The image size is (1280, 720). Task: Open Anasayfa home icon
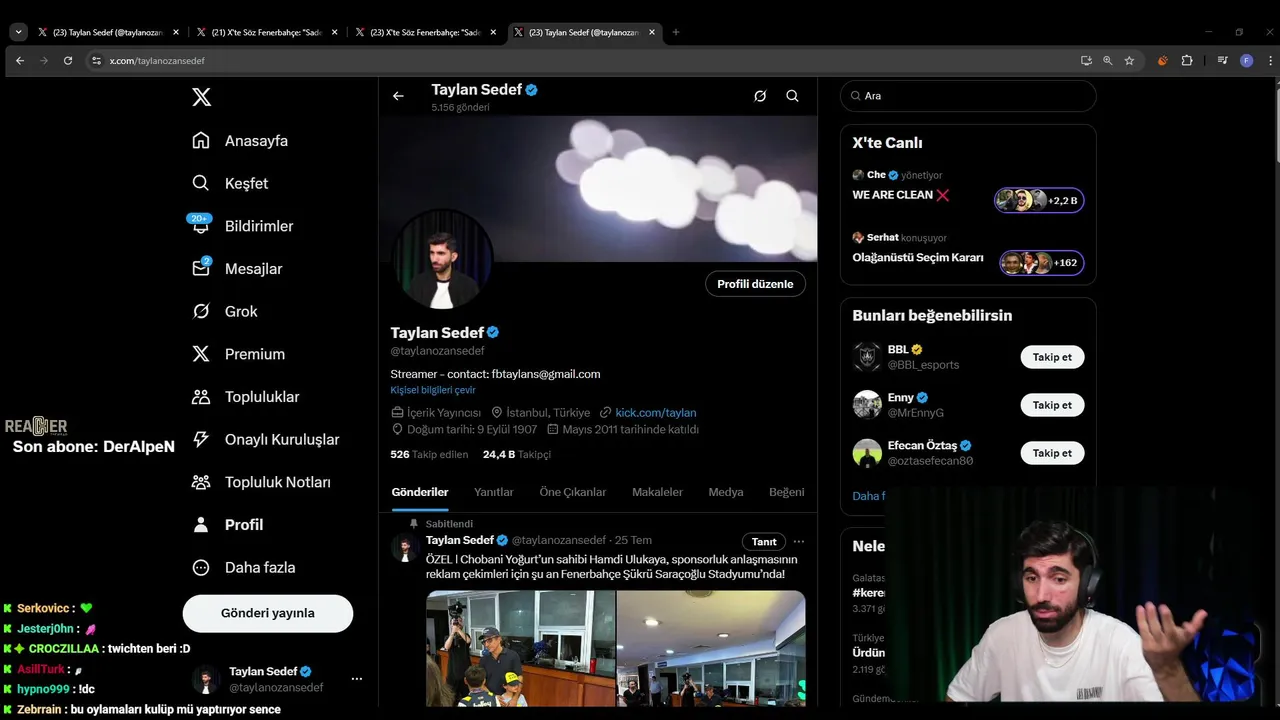coord(201,140)
